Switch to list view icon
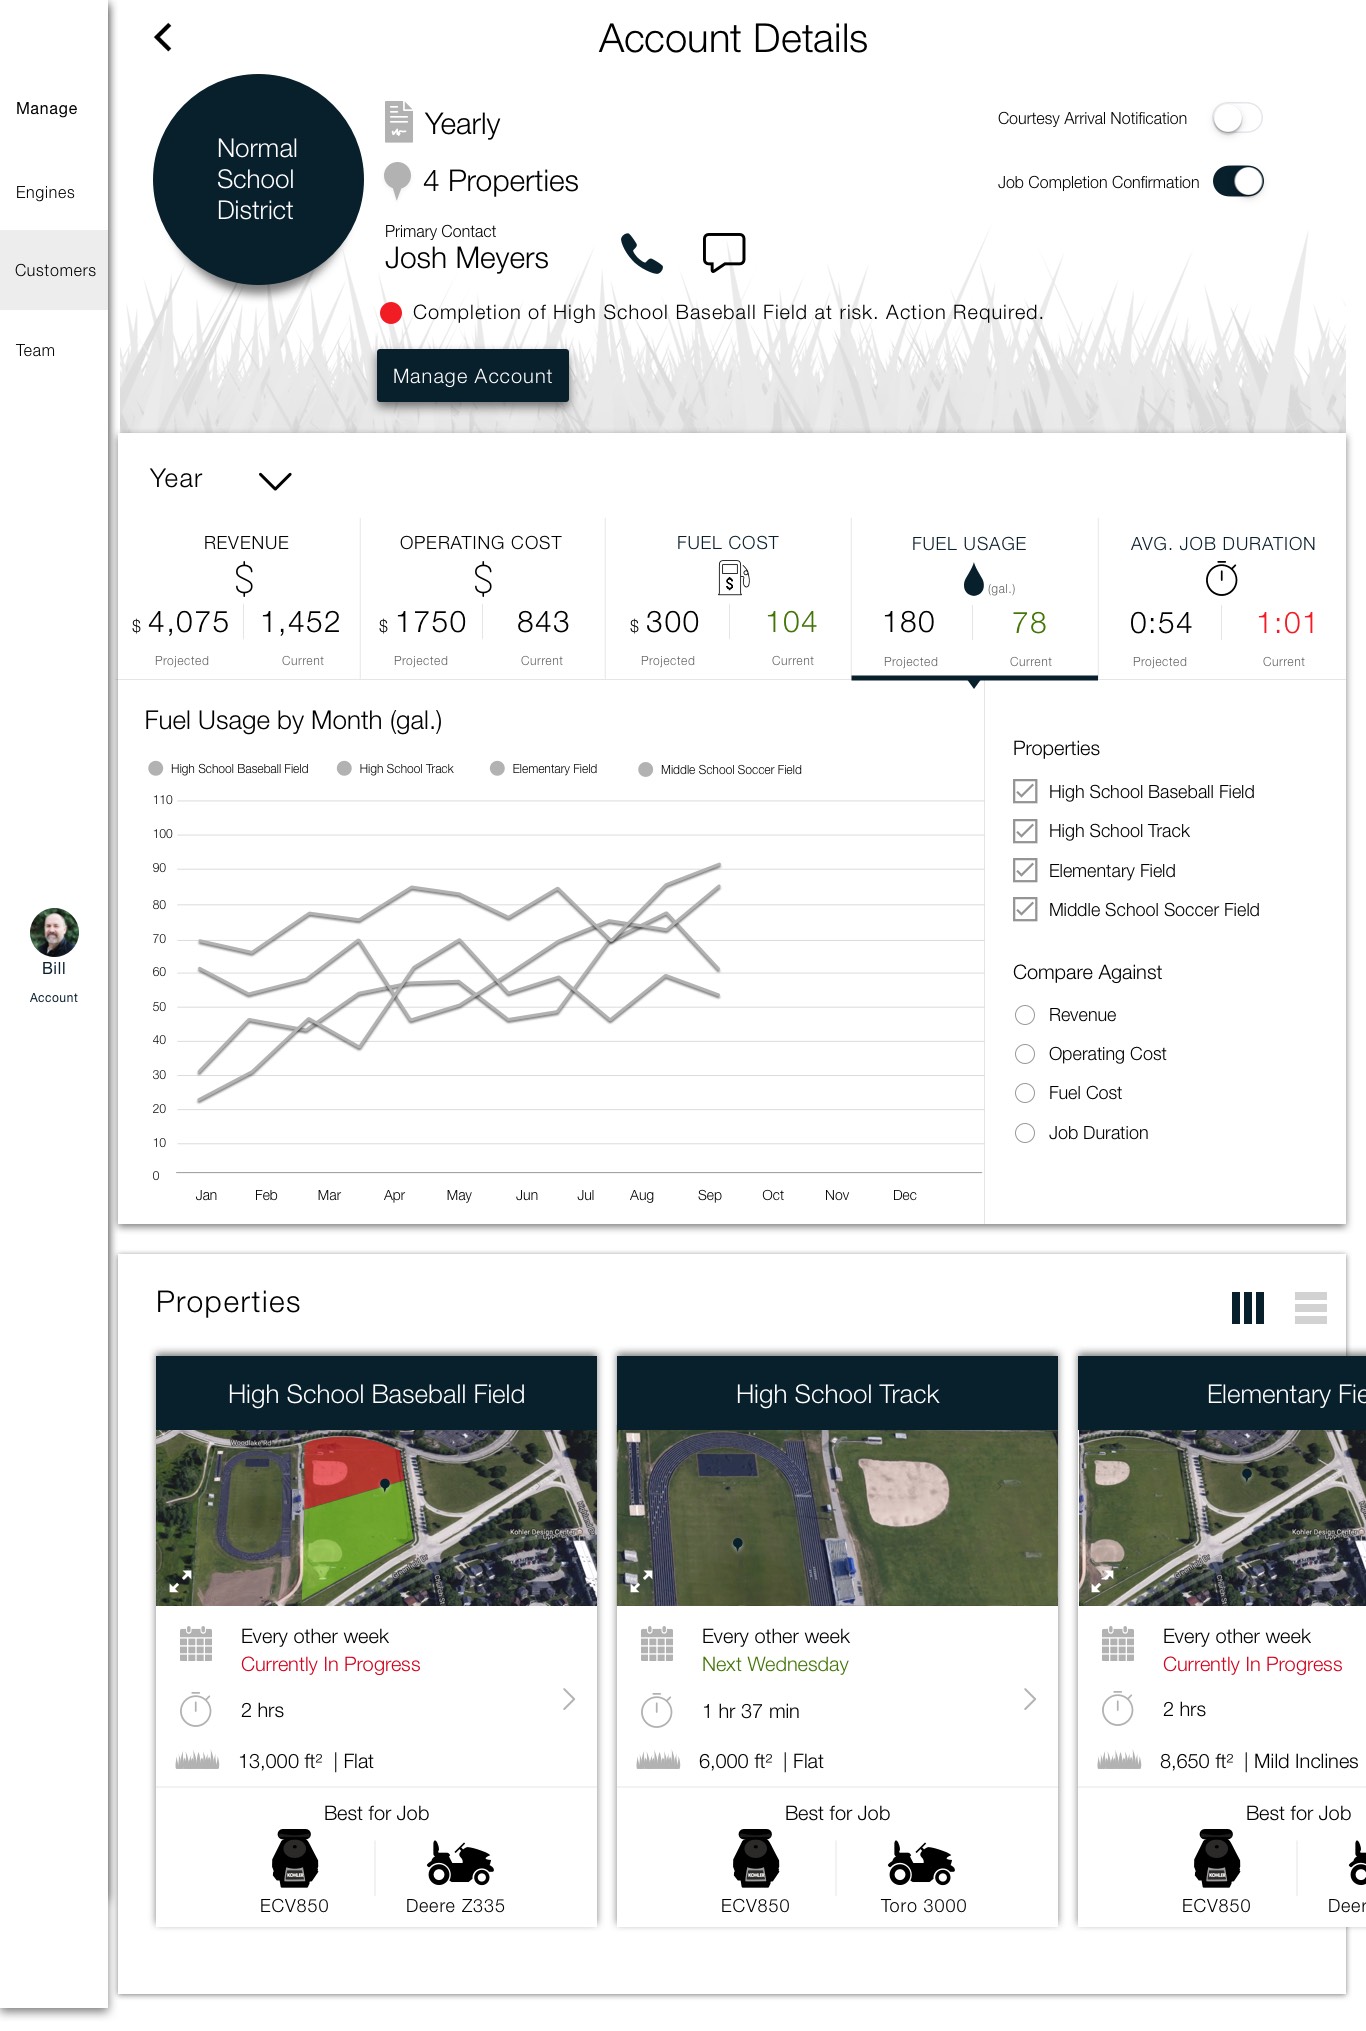The image size is (1366, 2031). click(1310, 1307)
